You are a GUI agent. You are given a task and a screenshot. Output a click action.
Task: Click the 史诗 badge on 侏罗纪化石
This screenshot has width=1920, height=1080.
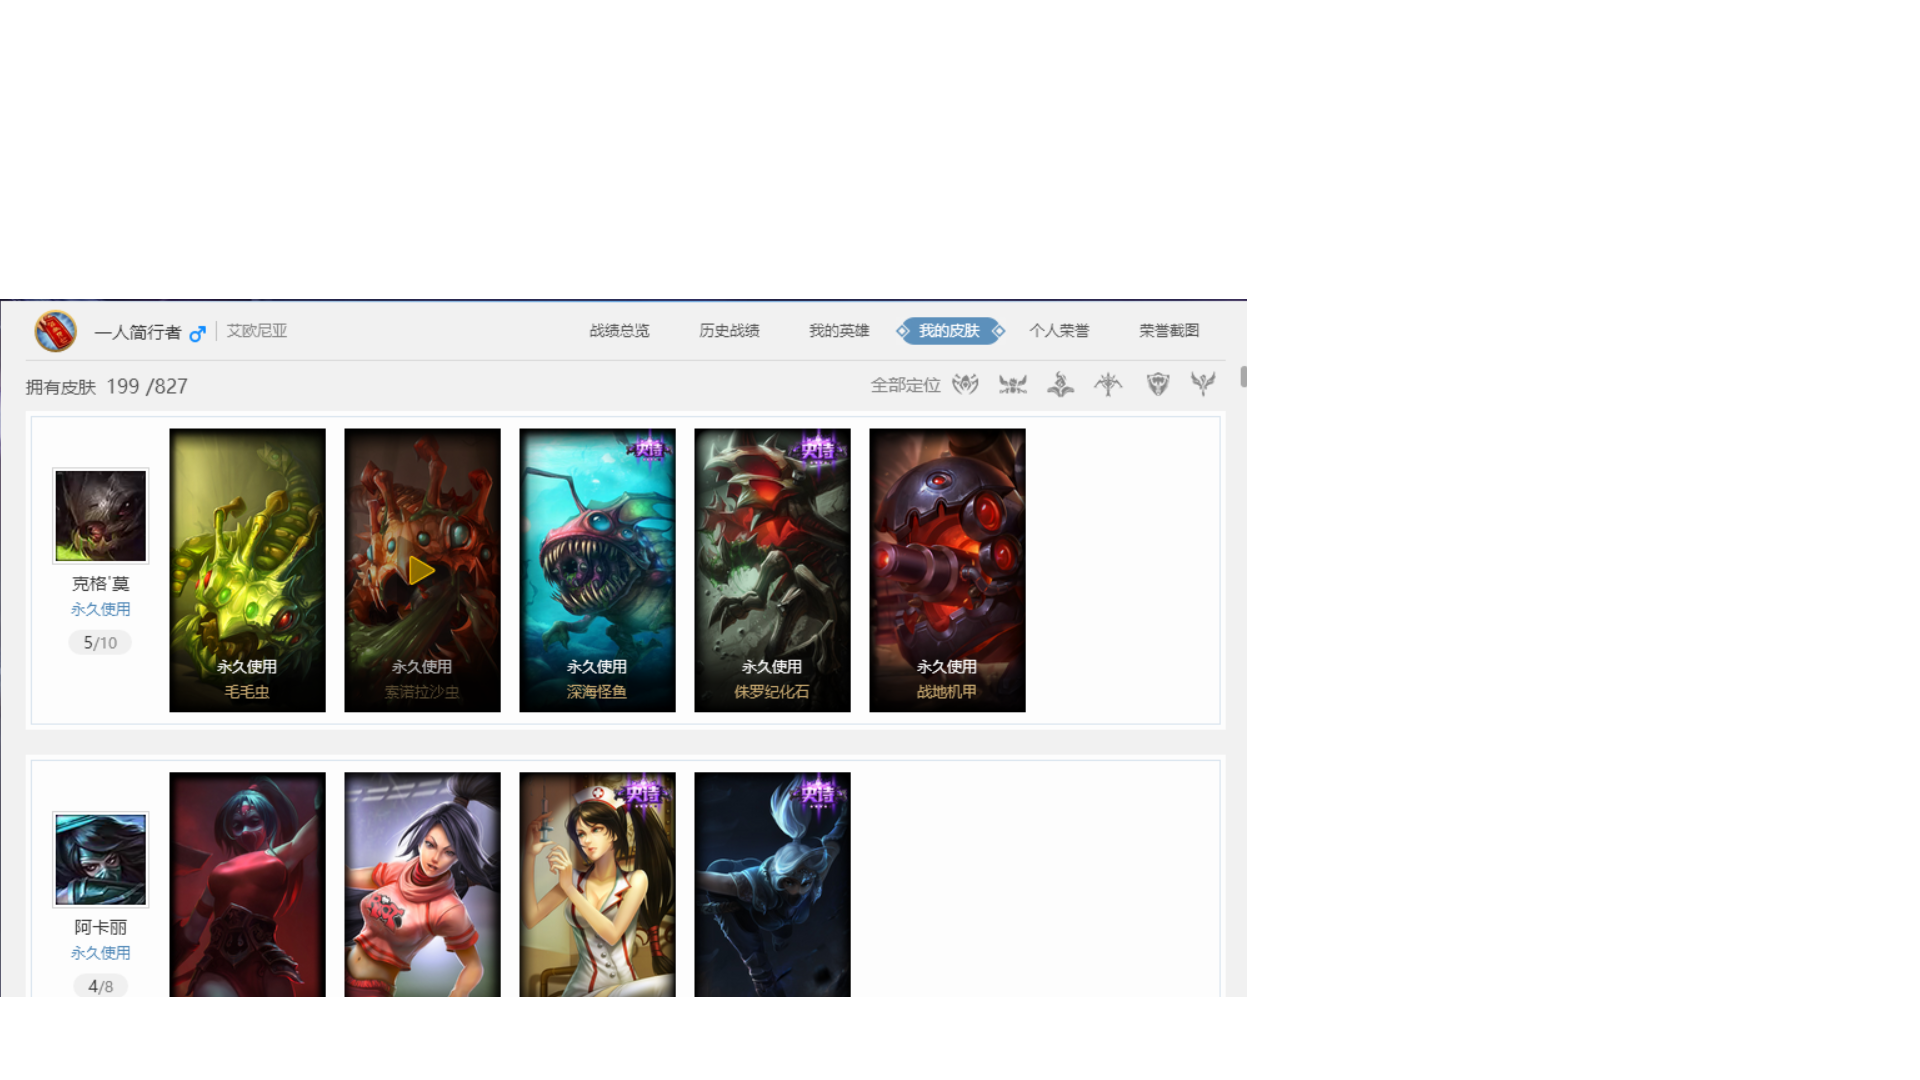(819, 449)
